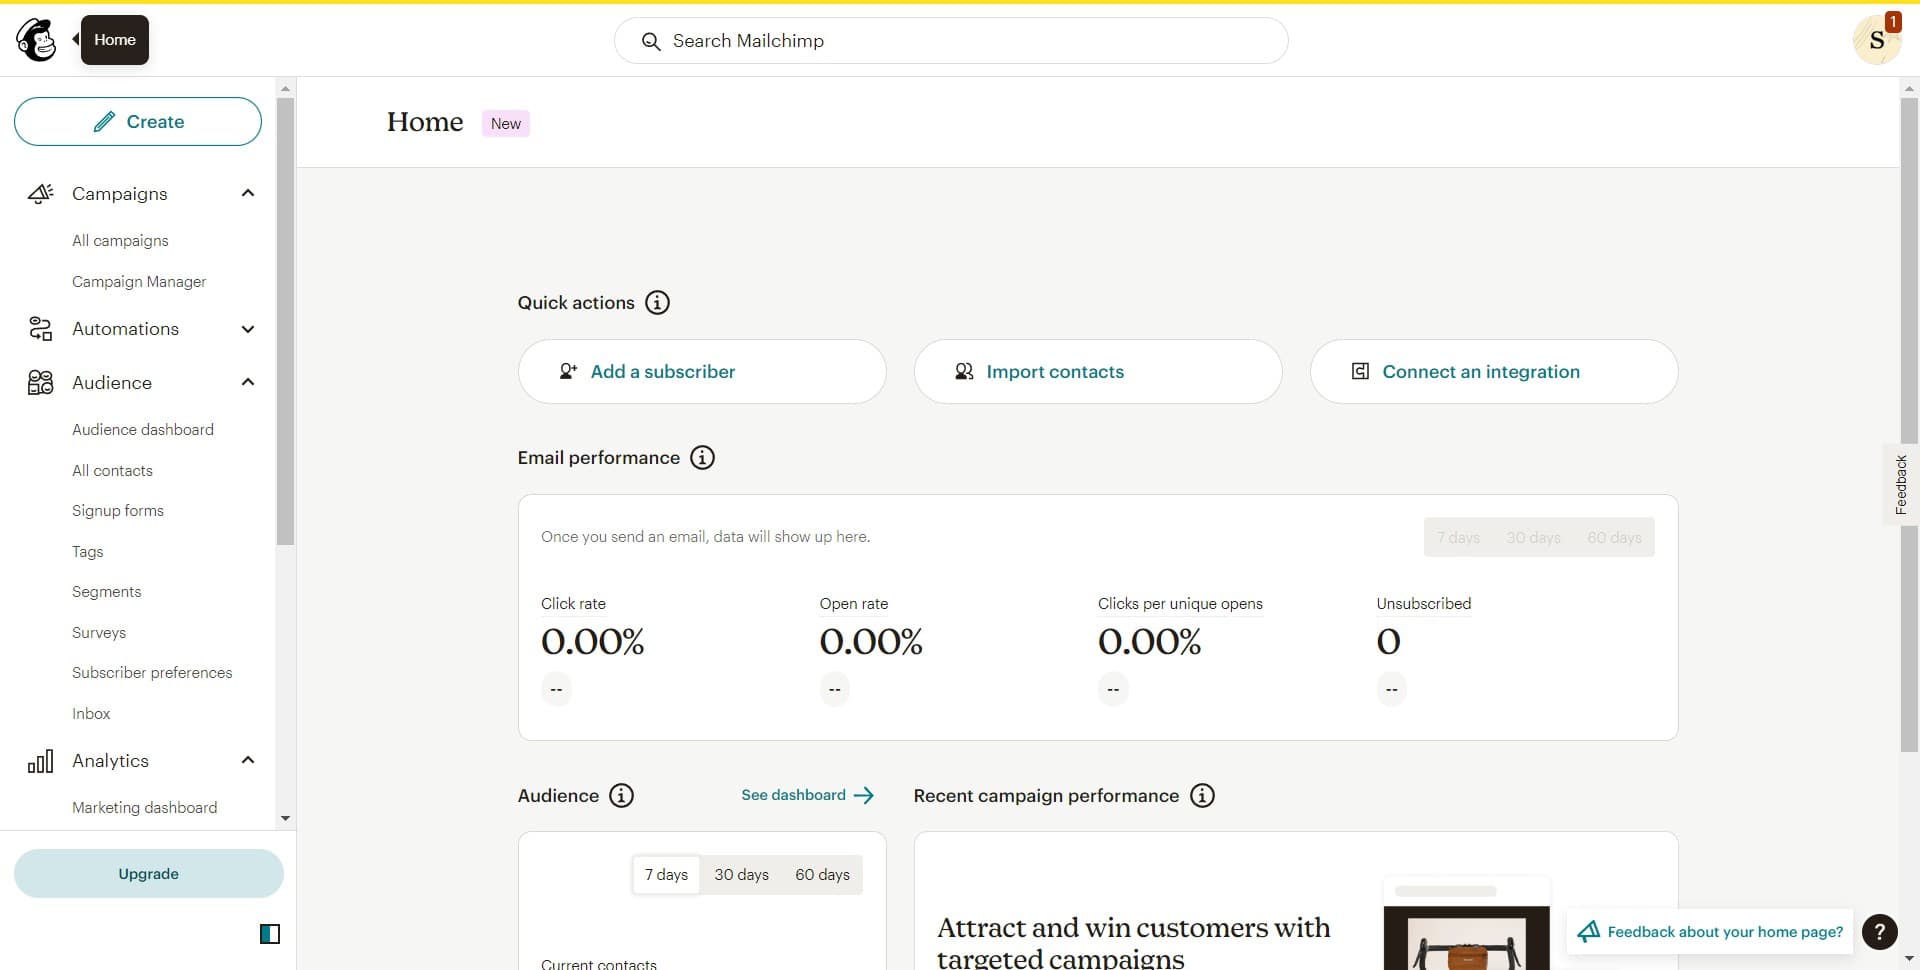This screenshot has height=970, width=1920.
Task: Click Recent campaign performance info icon
Action: (1202, 796)
